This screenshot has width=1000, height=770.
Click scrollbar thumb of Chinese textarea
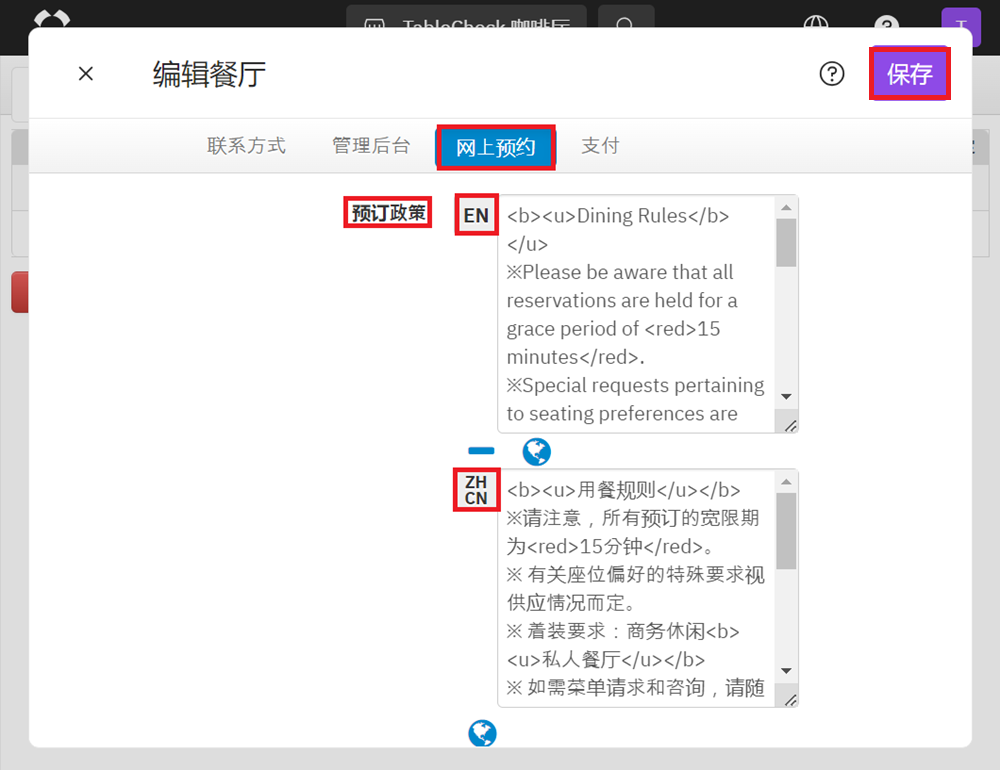786,531
